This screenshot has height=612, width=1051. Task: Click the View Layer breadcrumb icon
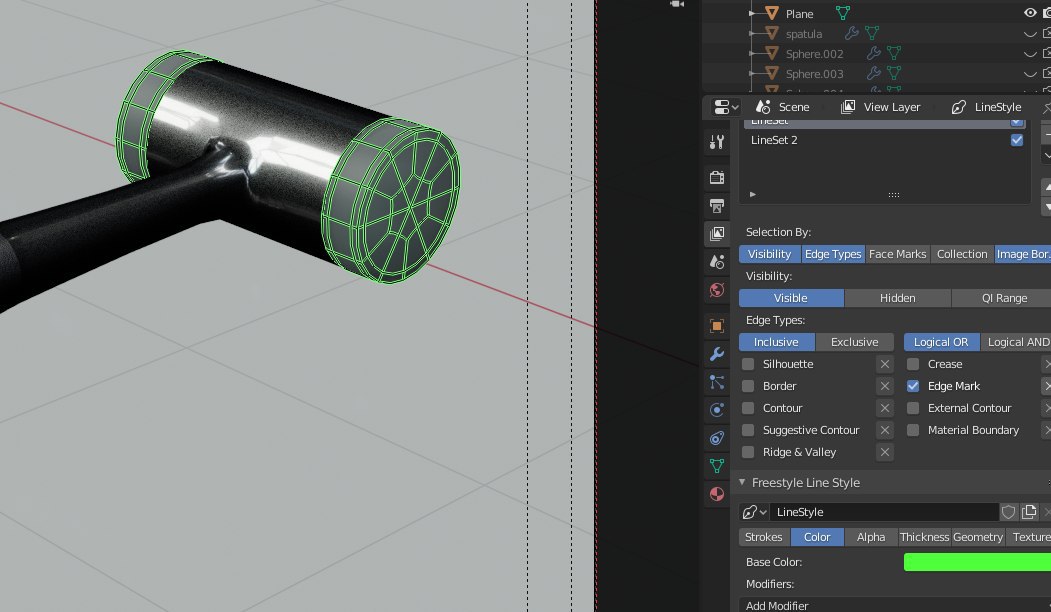pyautogui.click(x=848, y=107)
